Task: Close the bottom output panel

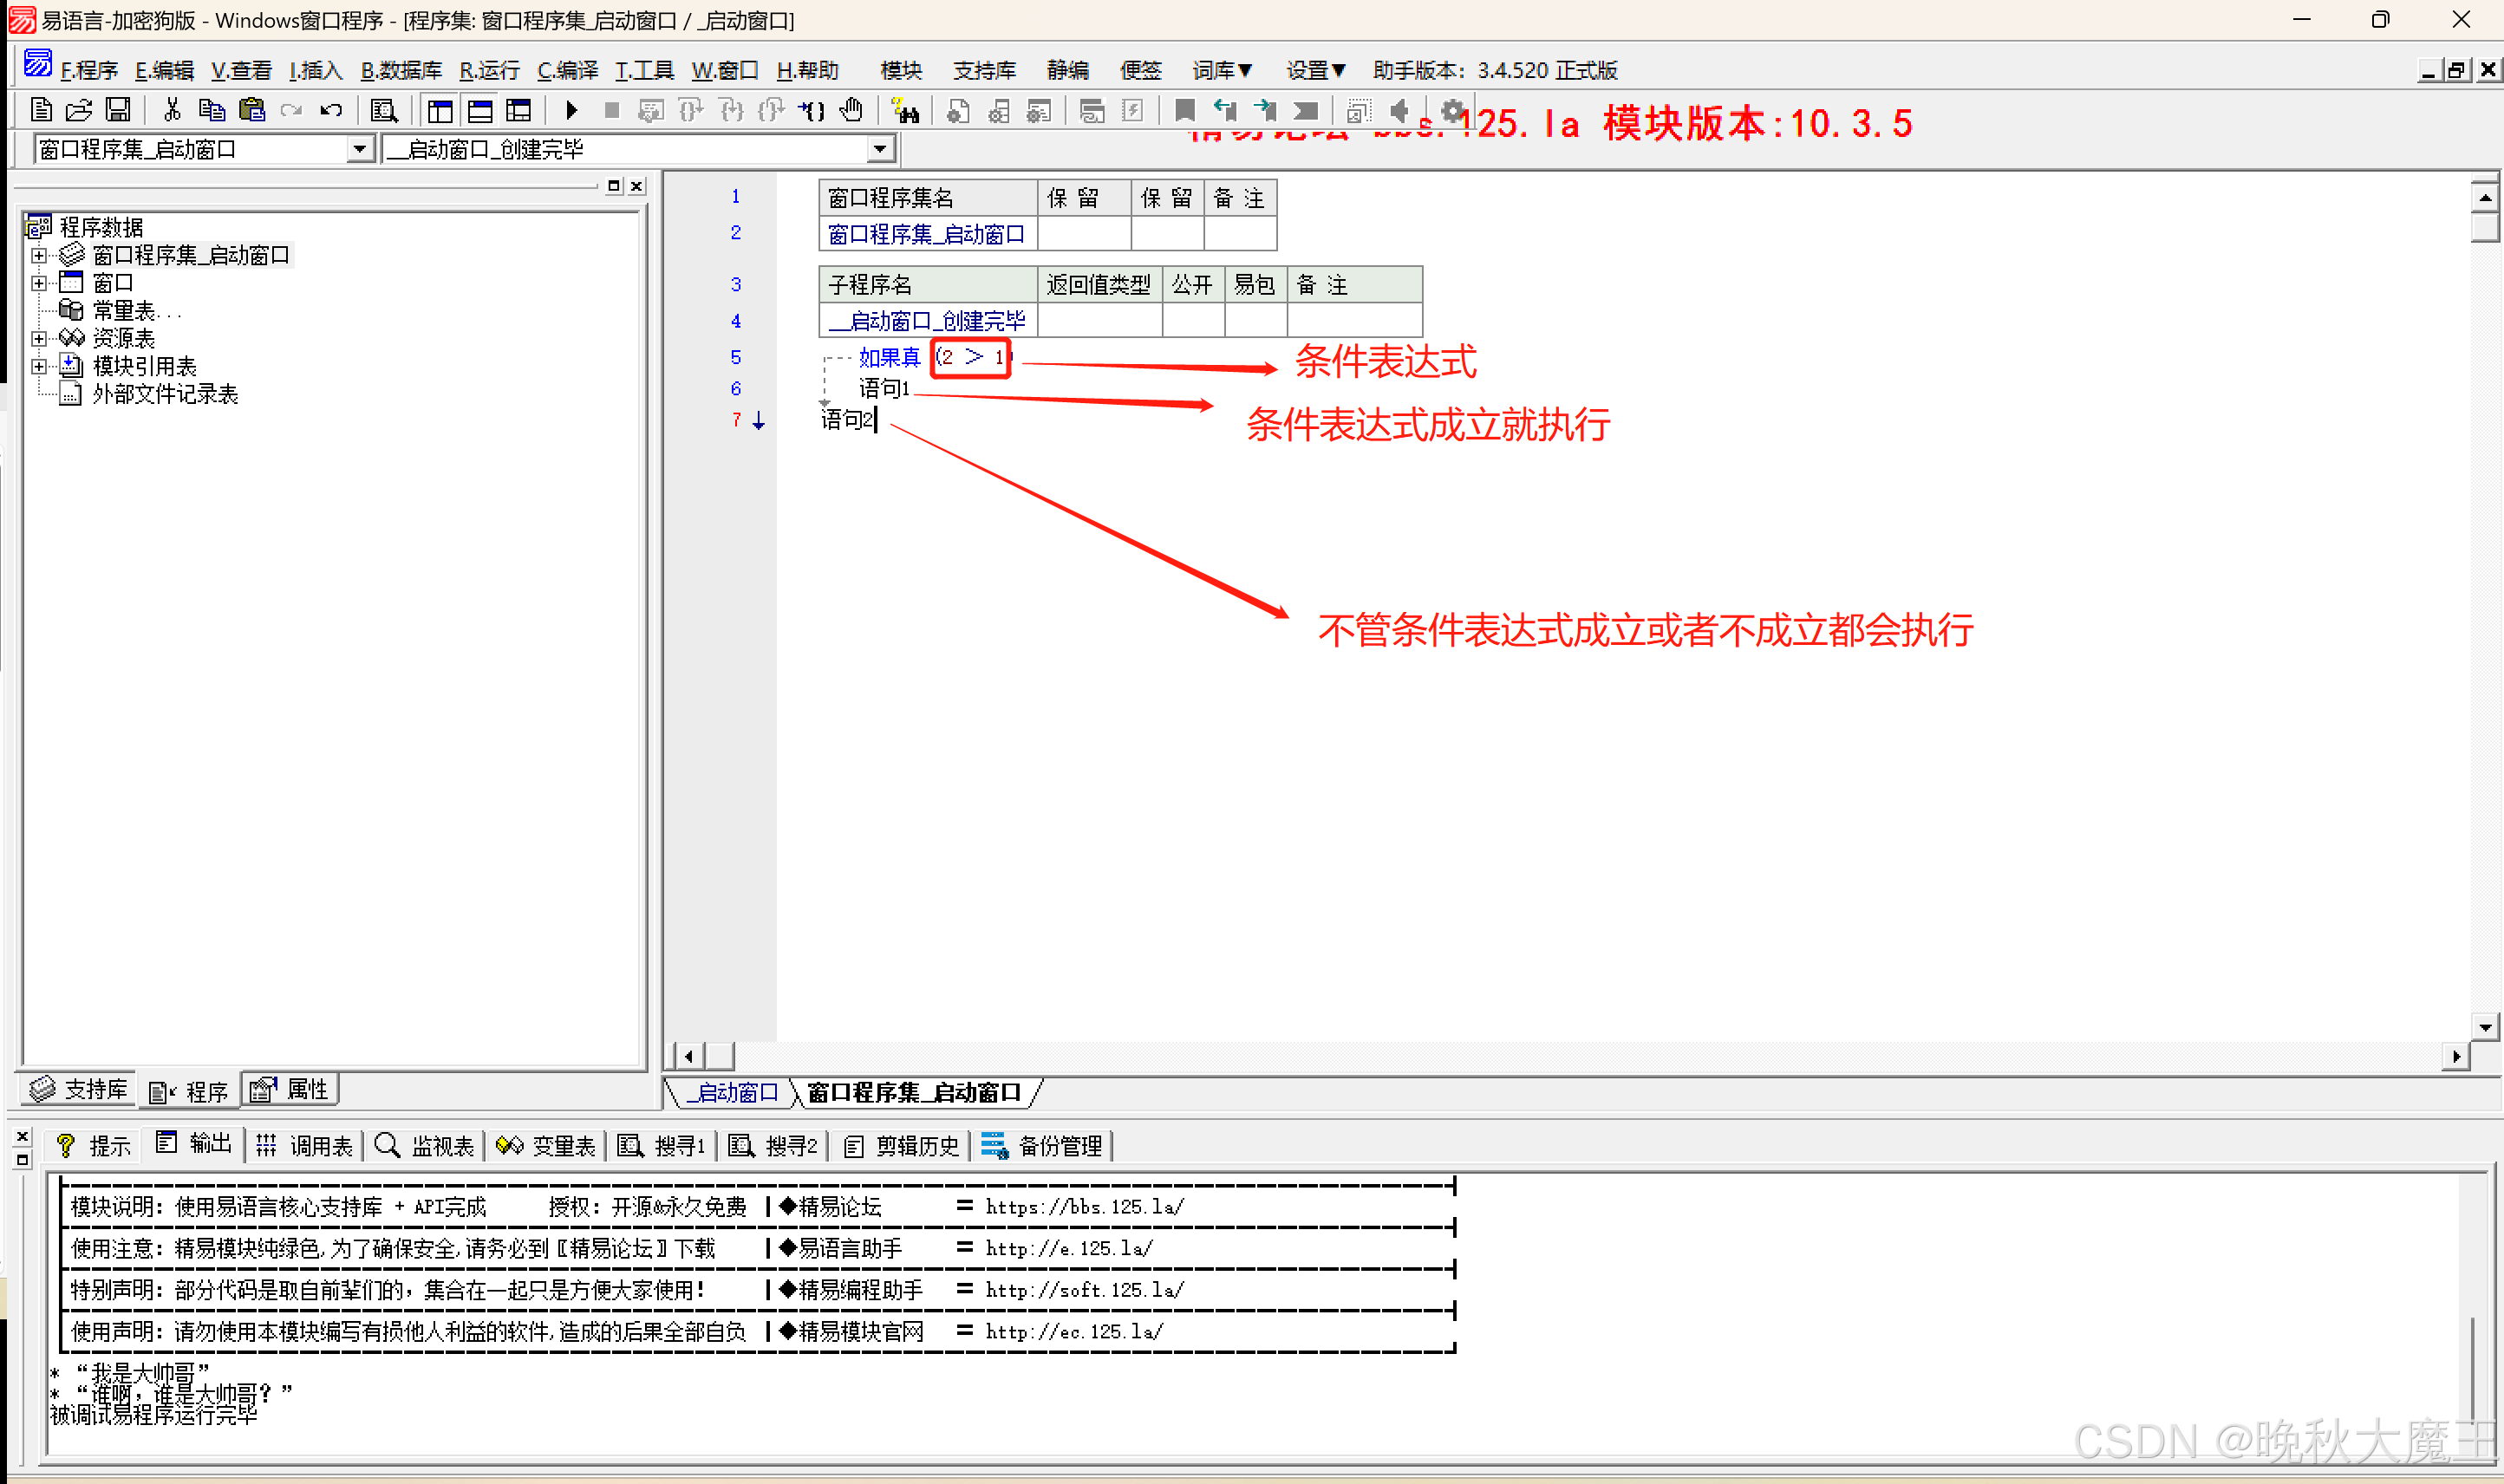Action: (x=23, y=1137)
